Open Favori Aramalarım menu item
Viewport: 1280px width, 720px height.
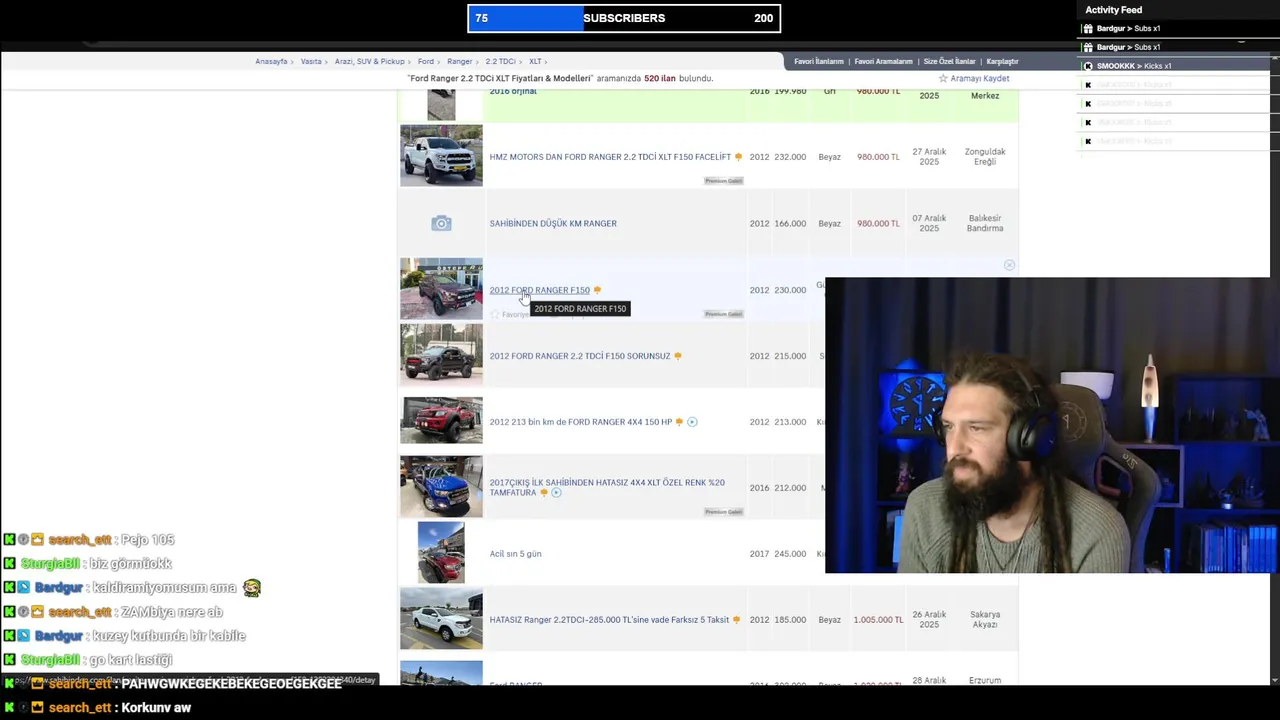point(883,62)
